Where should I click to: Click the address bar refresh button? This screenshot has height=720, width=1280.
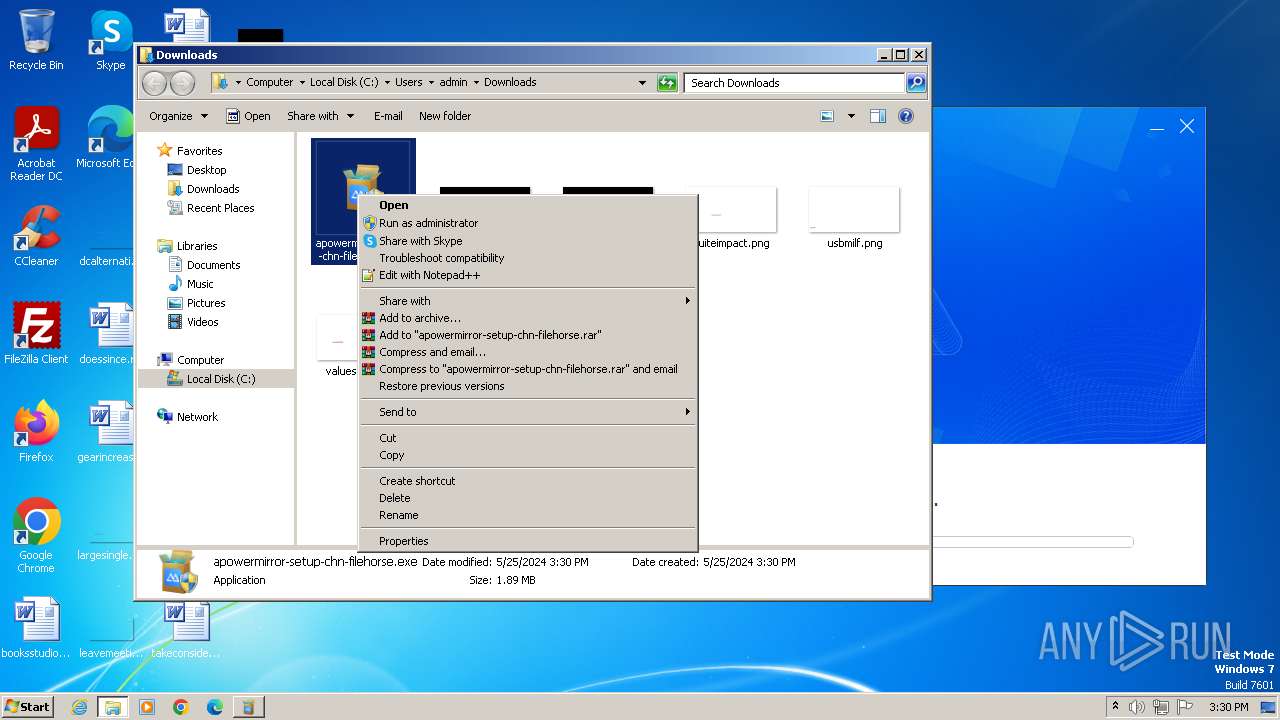click(667, 83)
